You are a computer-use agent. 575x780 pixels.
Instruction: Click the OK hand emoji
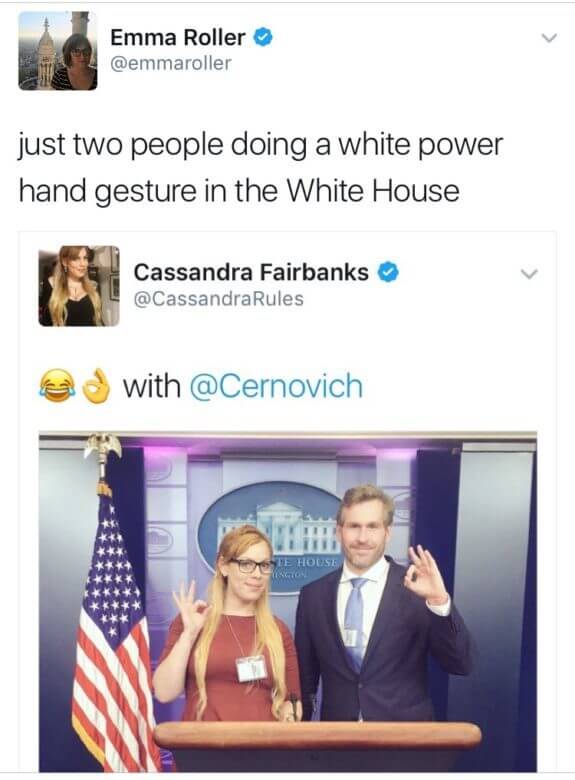[x=96, y=386]
